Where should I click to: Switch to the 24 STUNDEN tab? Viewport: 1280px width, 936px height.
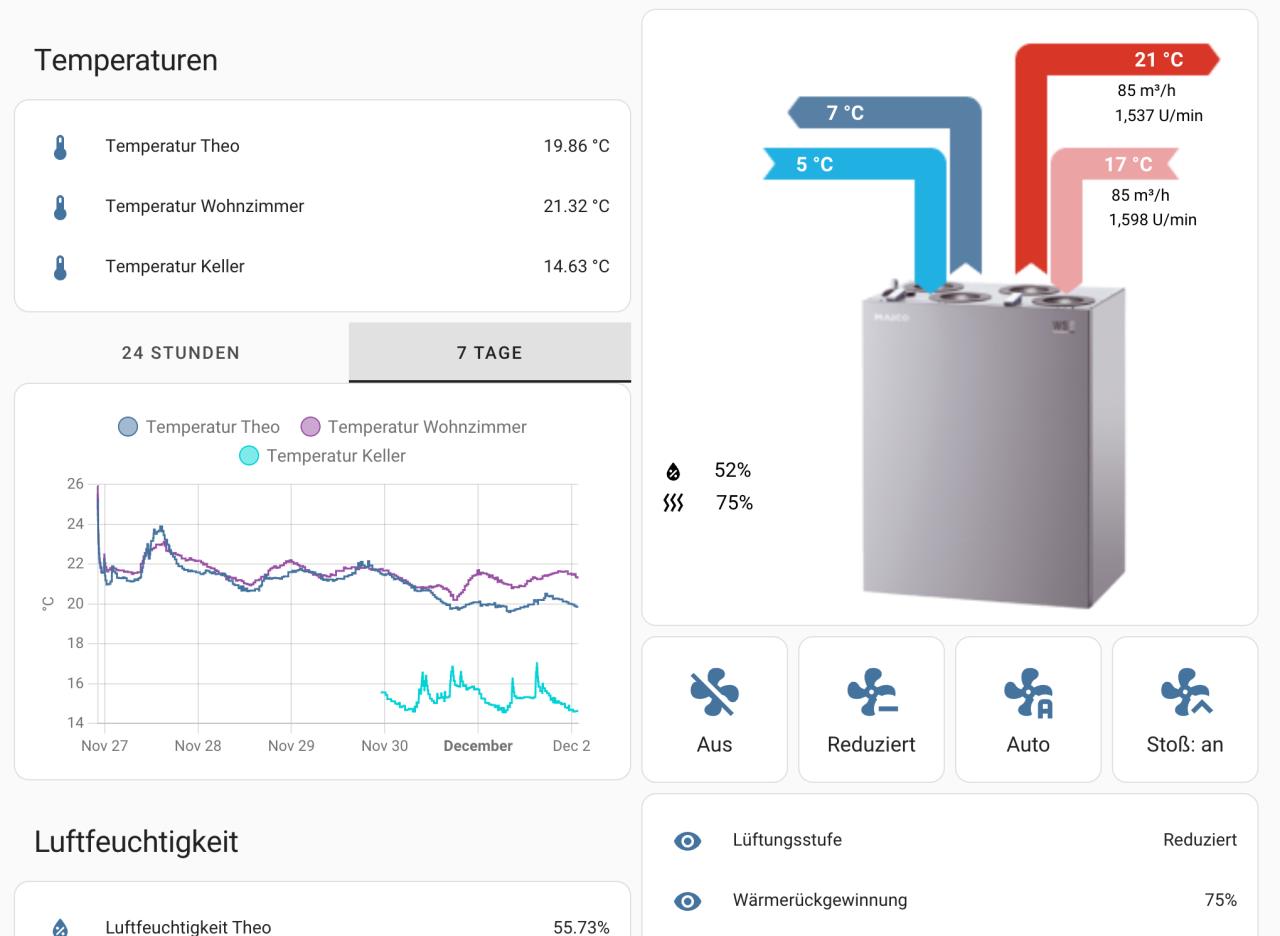tap(181, 352)
